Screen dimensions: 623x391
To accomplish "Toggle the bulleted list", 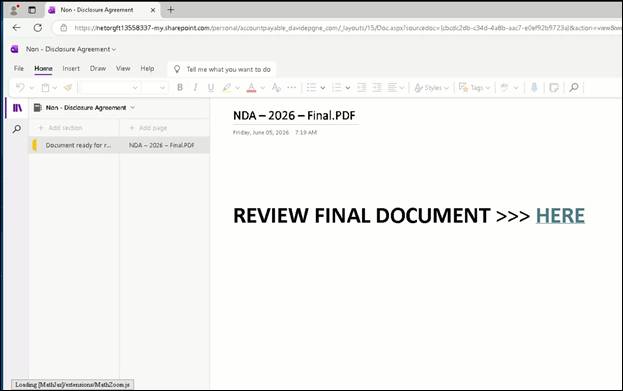I will [x=312, y=87].
